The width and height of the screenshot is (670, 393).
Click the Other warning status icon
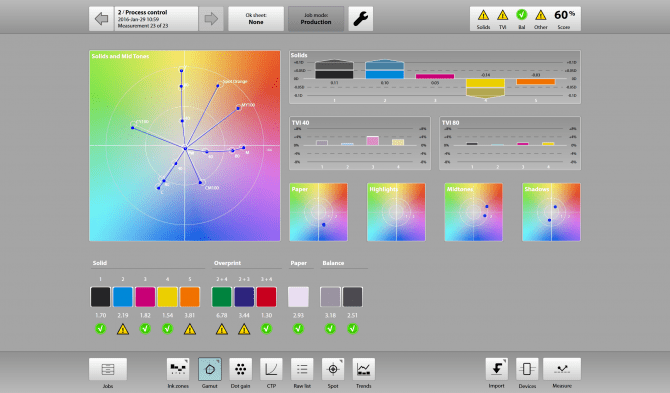pyautogui.click(x=541, y=15)
